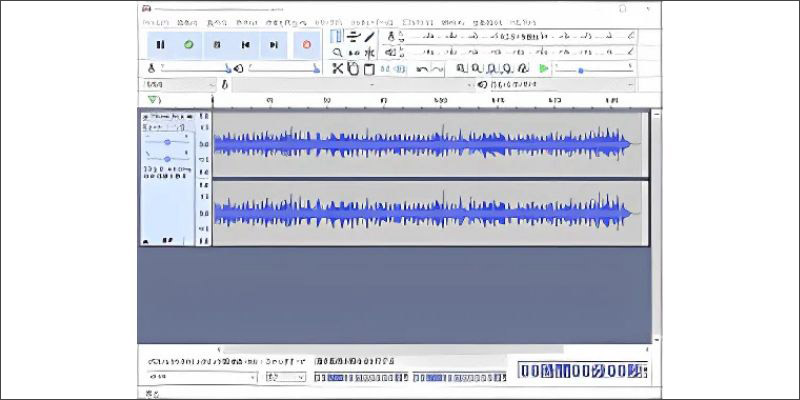Open the Transport menu

[286, 23]
